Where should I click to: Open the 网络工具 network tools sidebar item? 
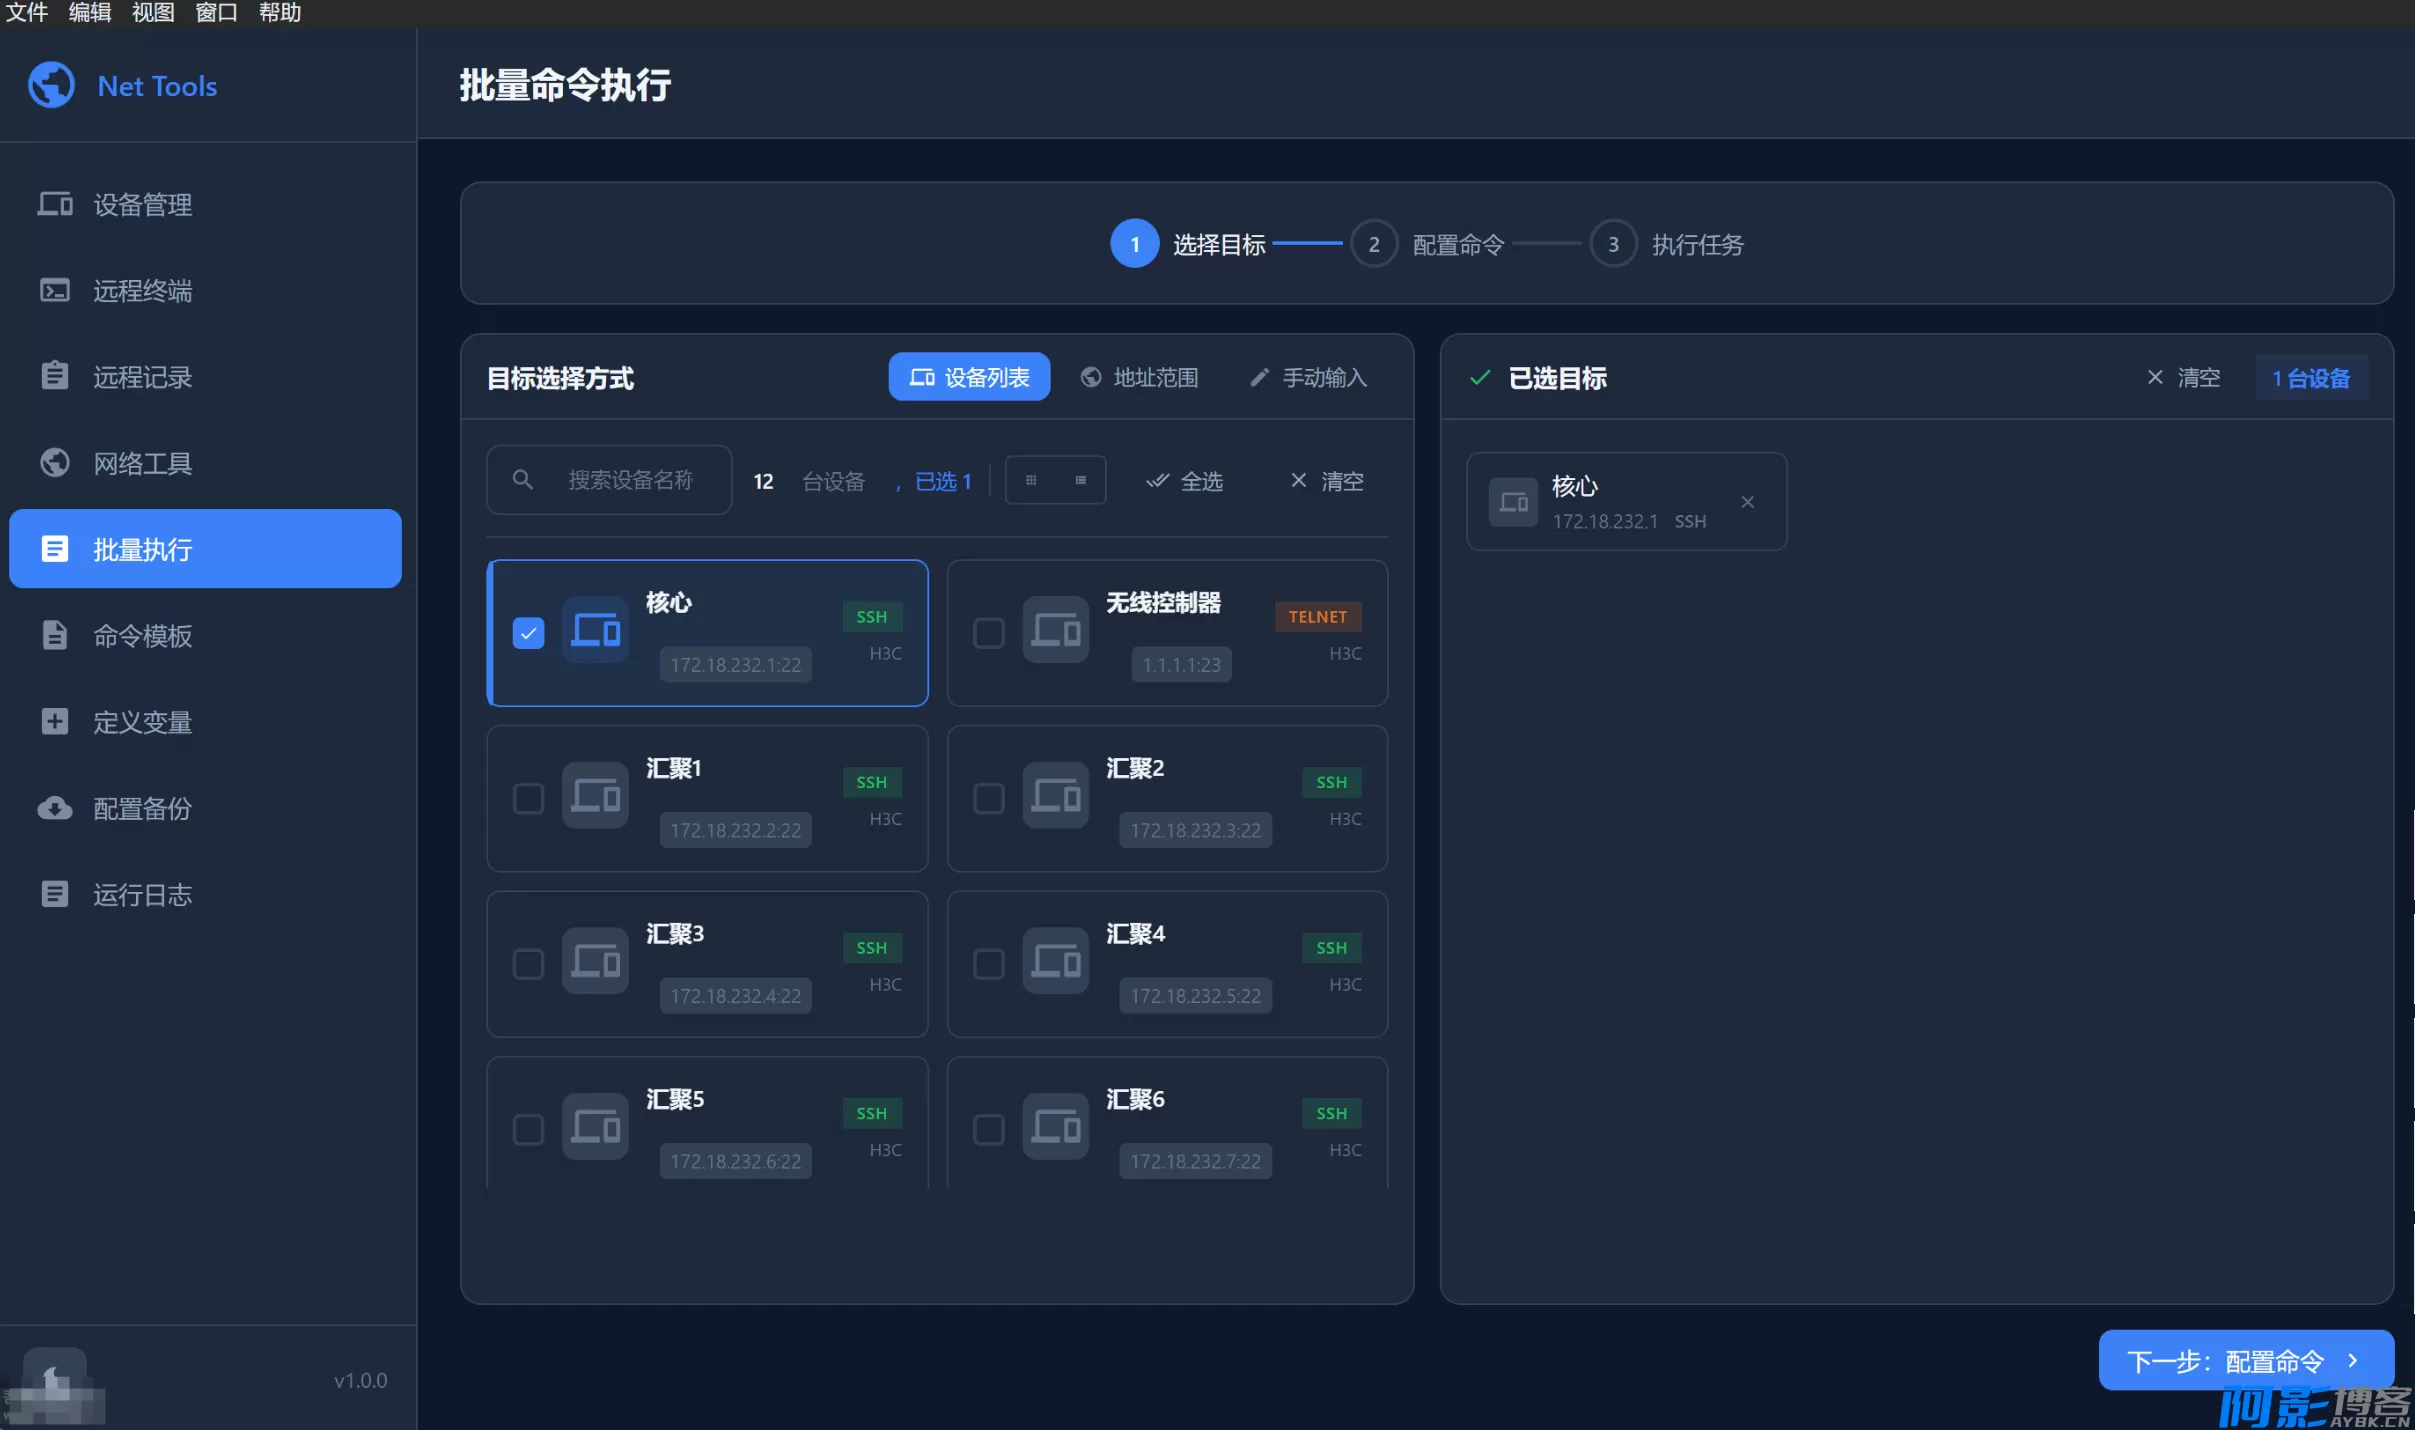click(142, 463)
